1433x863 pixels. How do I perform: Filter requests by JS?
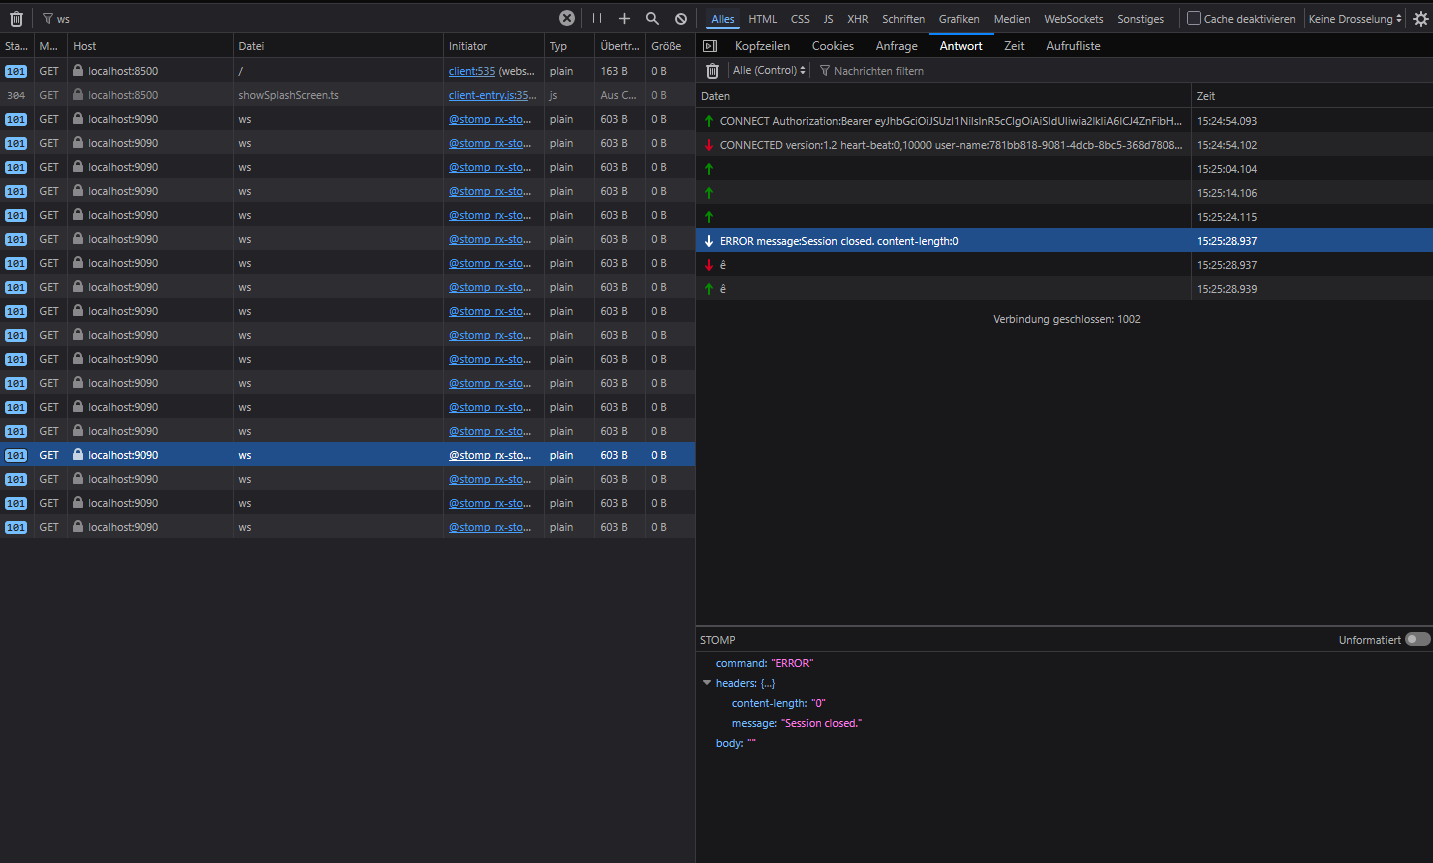[x=828, y=19]
